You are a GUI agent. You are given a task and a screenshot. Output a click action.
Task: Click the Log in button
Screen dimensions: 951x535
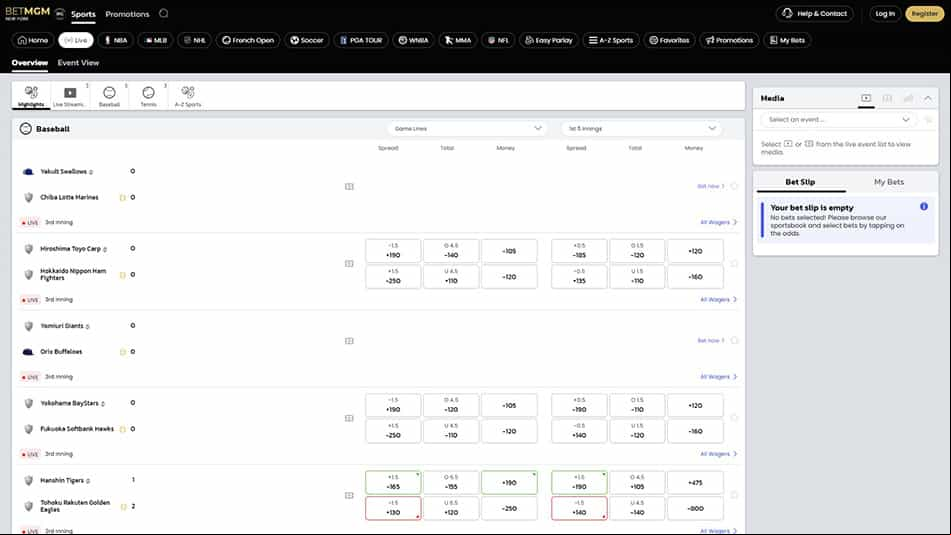[885, 13]
